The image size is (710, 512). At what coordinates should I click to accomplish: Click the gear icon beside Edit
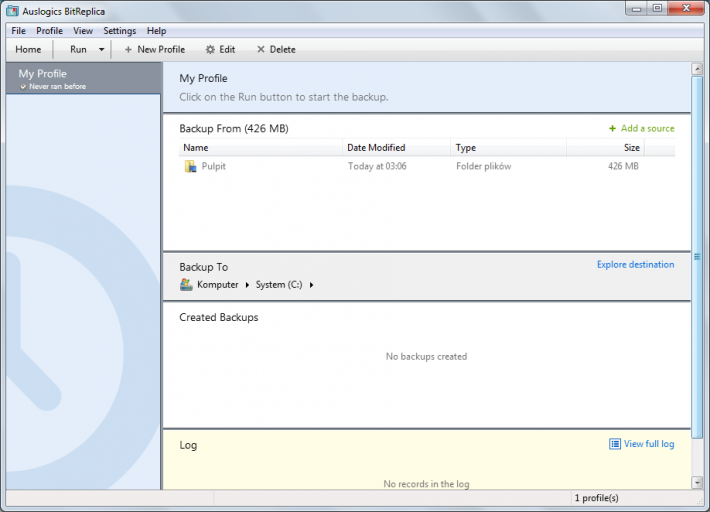210,49
